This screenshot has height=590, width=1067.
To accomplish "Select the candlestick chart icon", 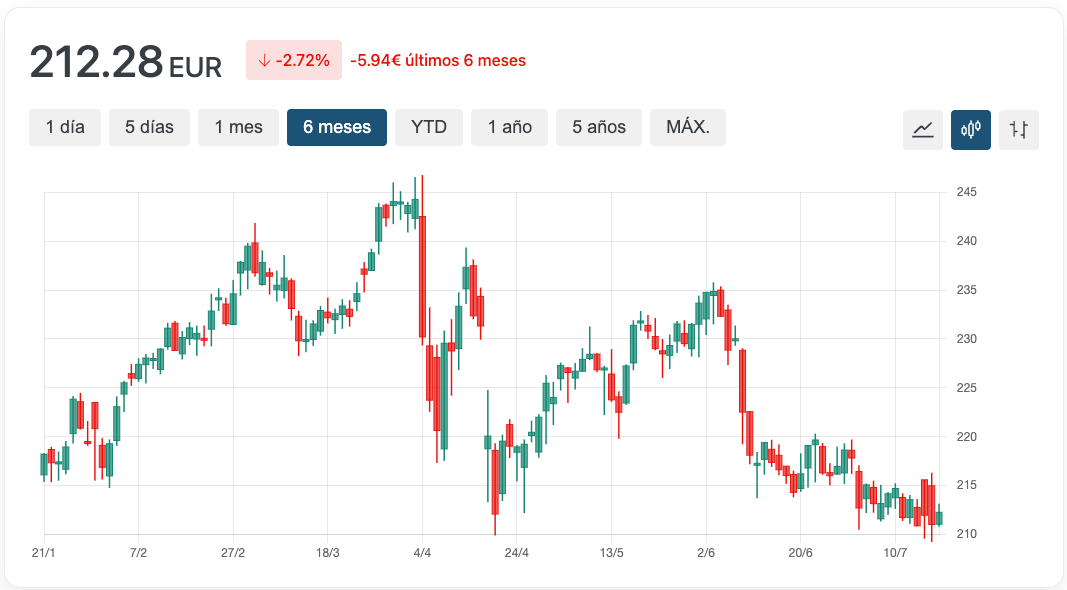I will point(970,129).
